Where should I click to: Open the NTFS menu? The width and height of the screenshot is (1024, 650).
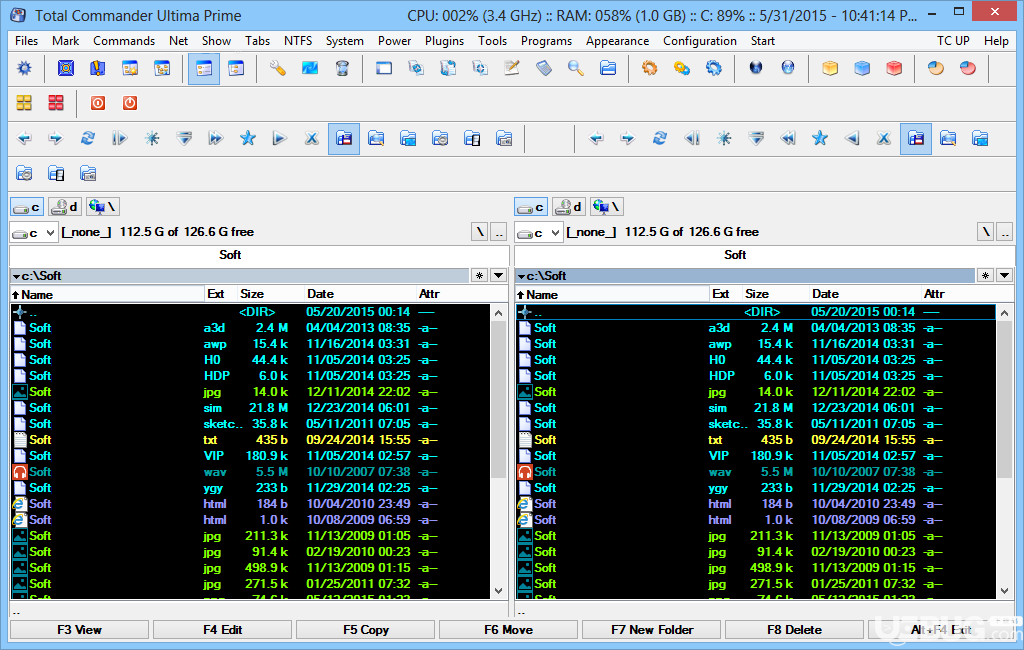pos(298,41)
